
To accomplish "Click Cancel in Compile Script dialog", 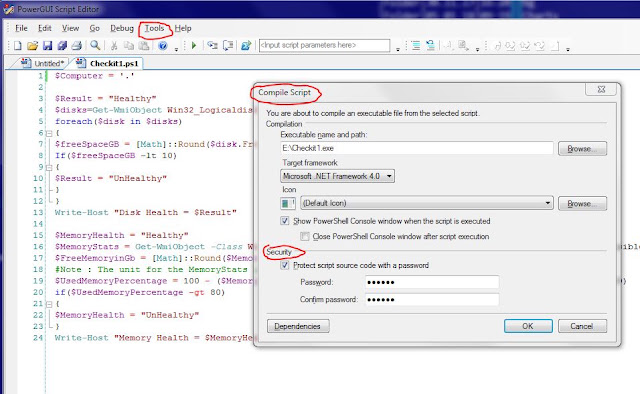I will (582, 326).
